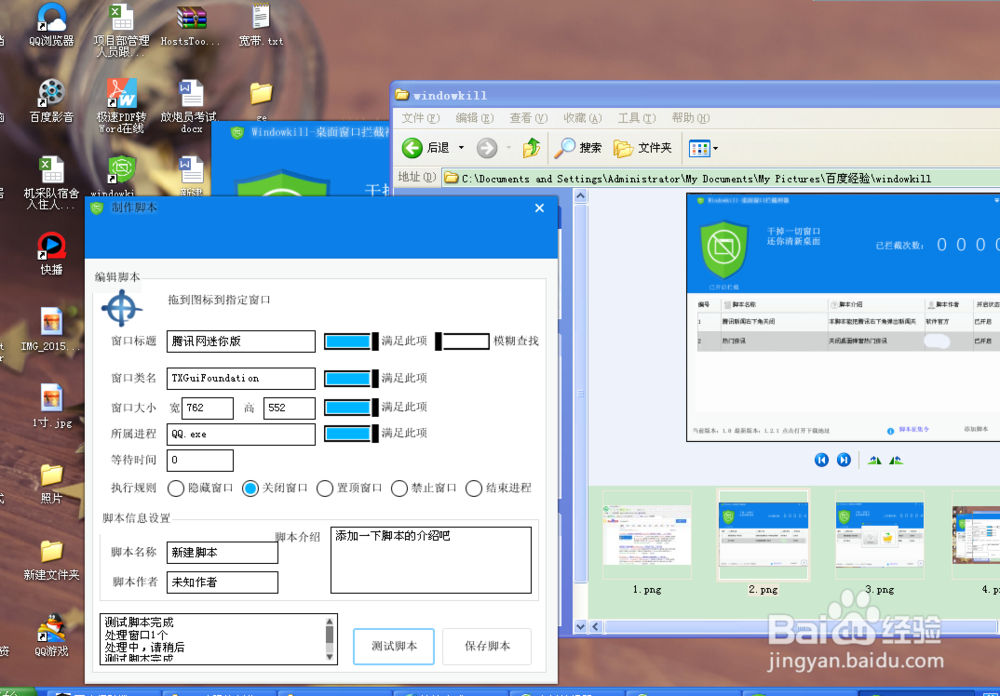Click explorer address bar path
Screen dimensions: 1000x696
(721, 179)
